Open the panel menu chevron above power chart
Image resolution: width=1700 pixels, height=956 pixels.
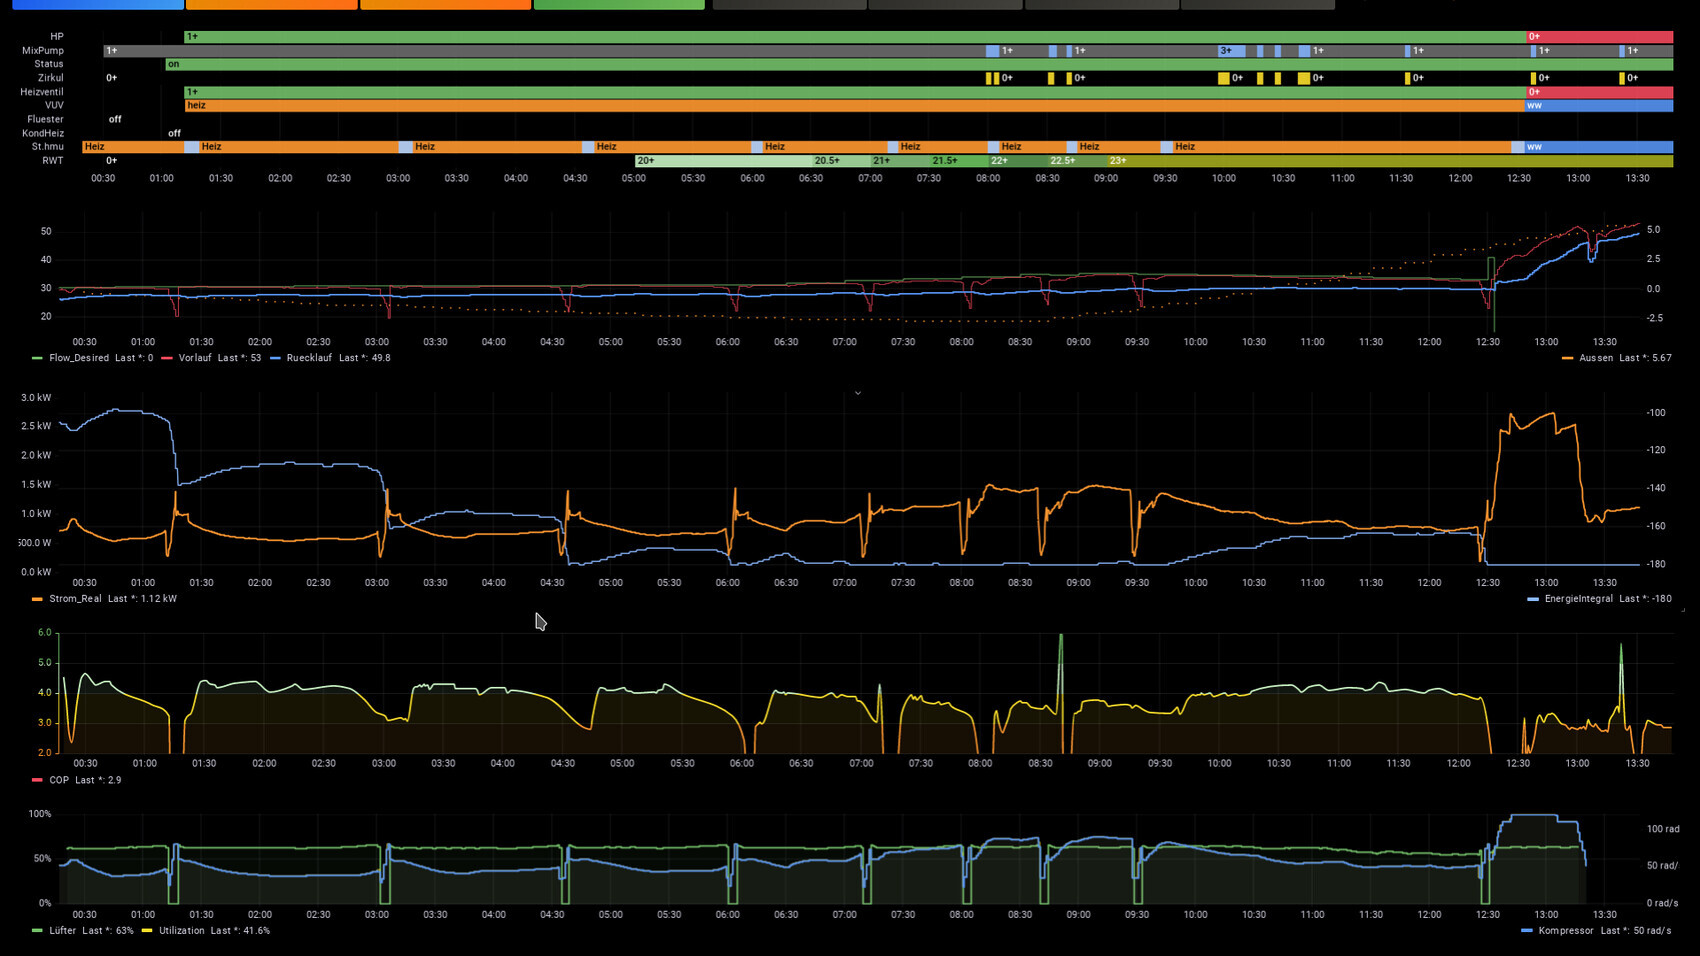(857, 393)
